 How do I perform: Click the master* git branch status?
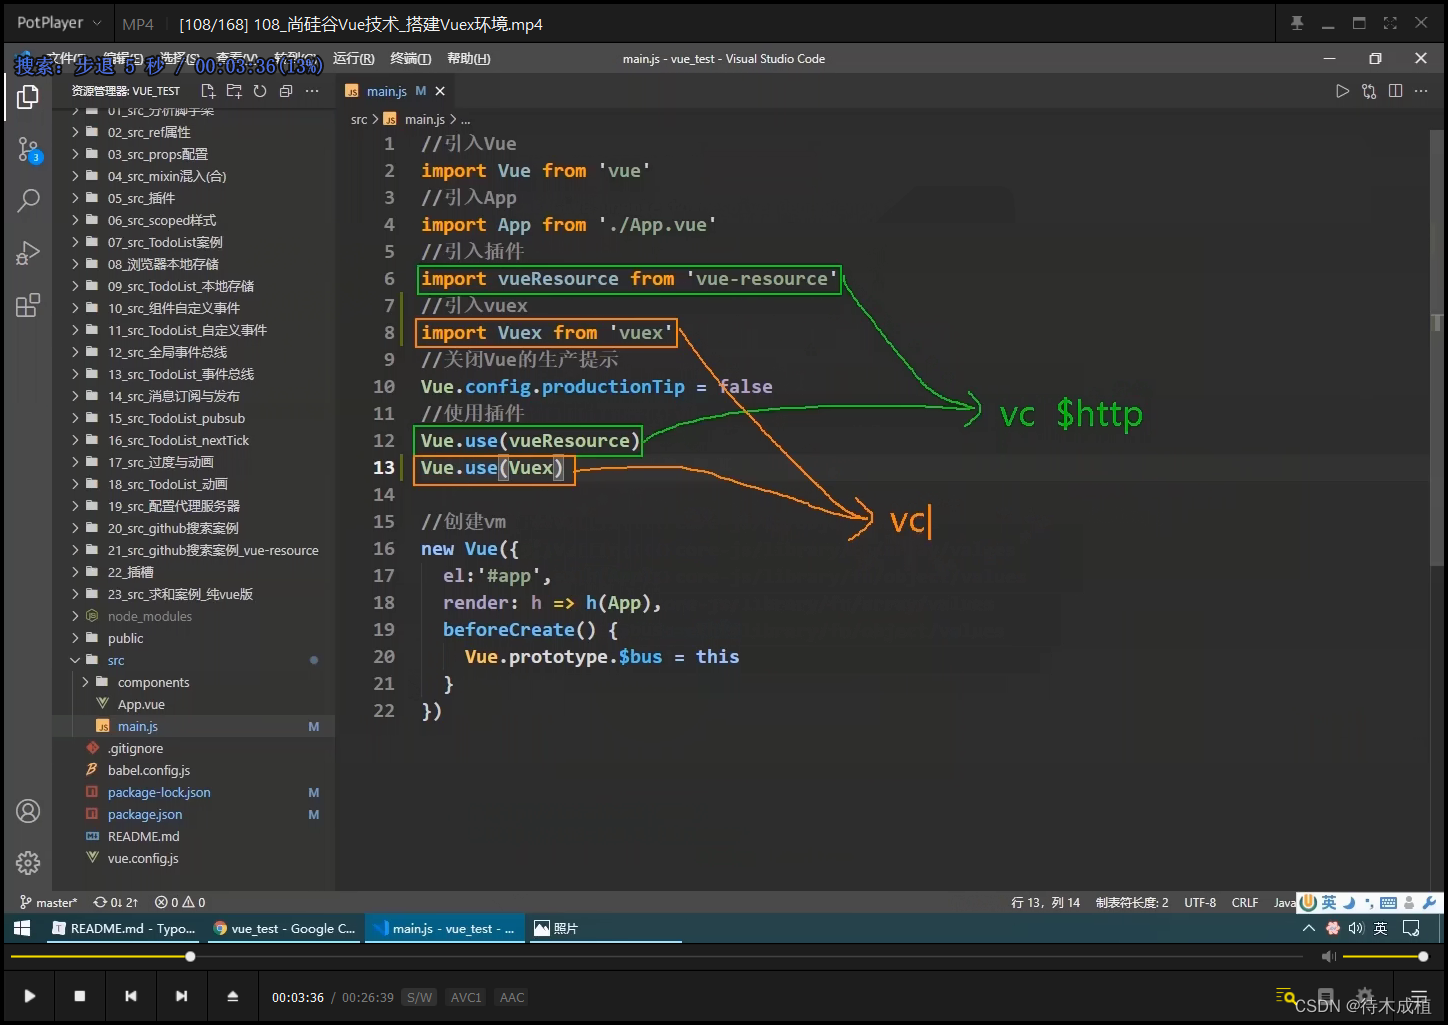point(48,902)
